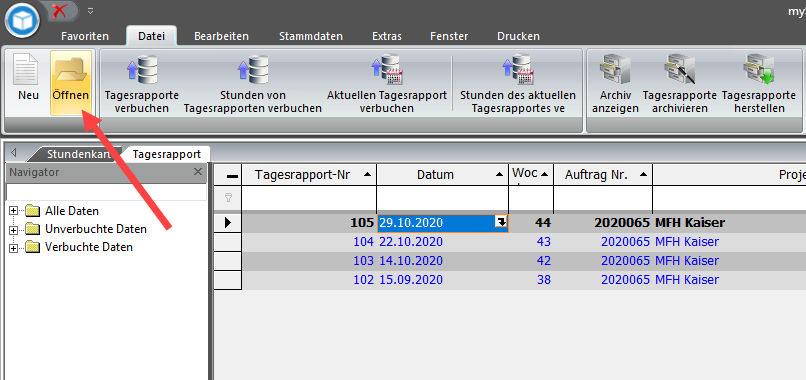The height and width of the screenshot is (380, 806).
Task: Click the blue cube application button
Action: click(x=22, y=21)
